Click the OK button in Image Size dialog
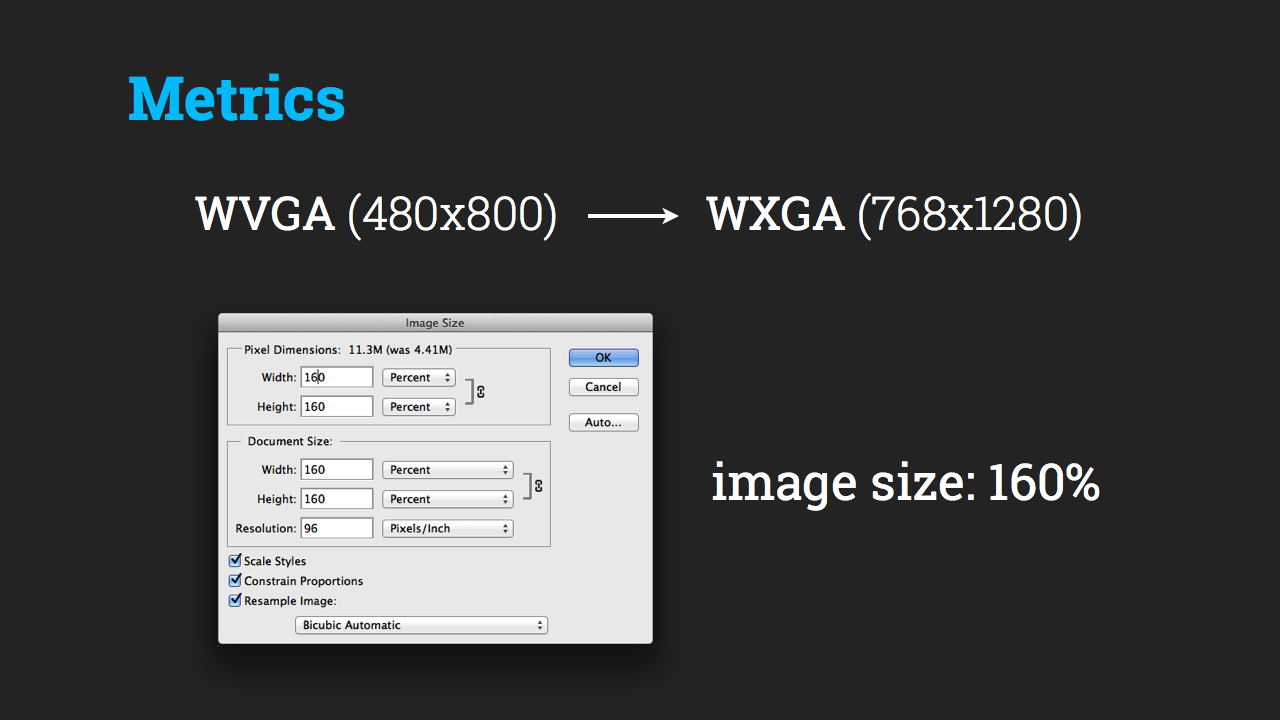Viewport: 1280px width, 720px height. click(x=603, y=358)
